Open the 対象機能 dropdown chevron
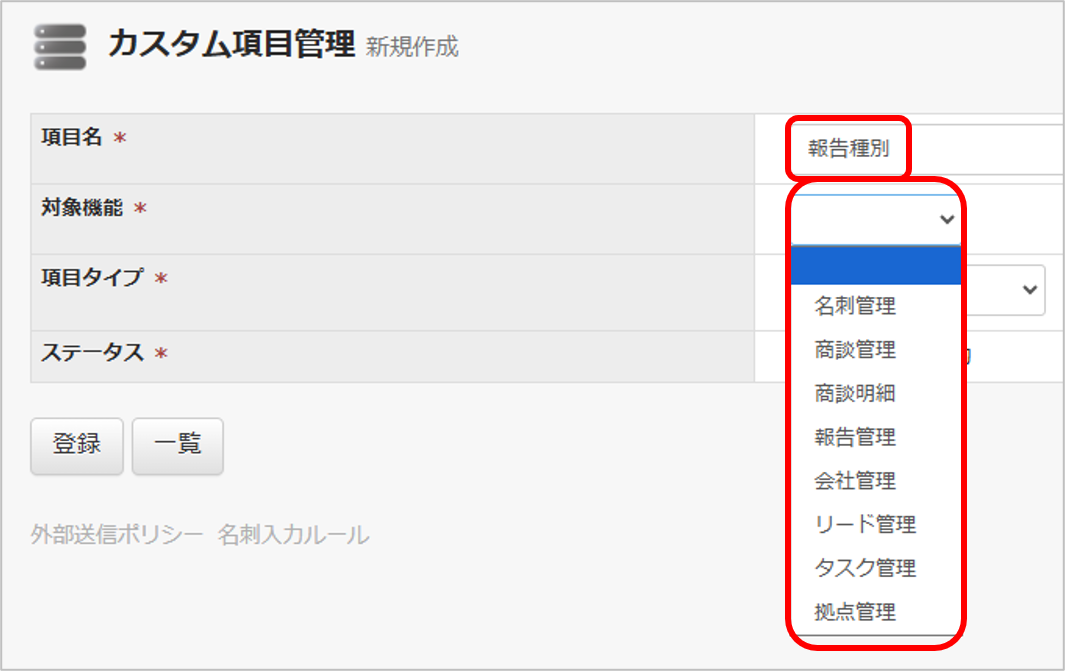 (947, 219)
